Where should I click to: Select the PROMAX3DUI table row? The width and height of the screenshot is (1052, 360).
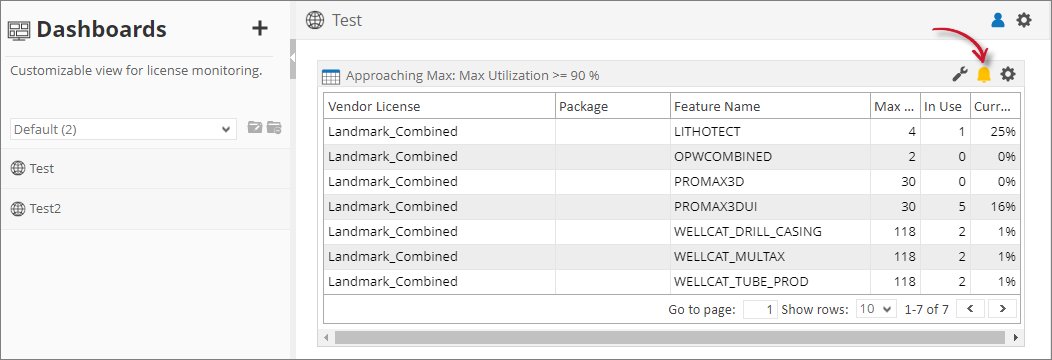(672, 206)
